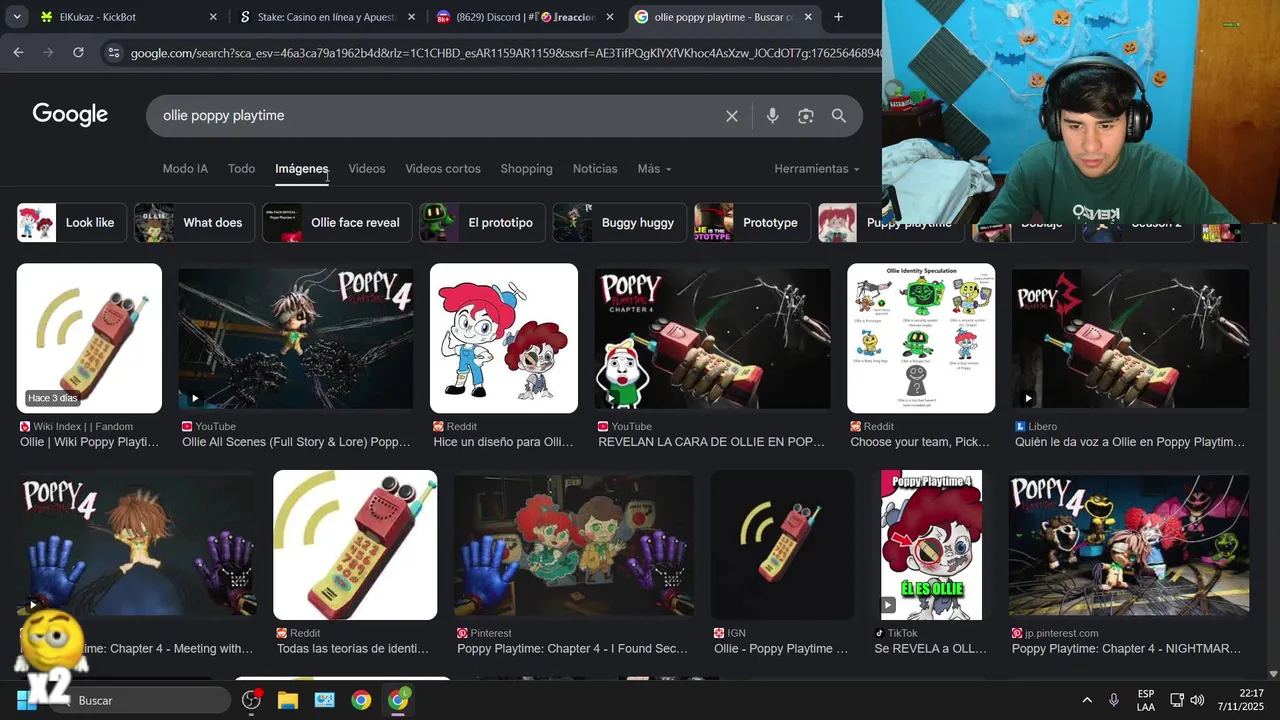Show hidden system tray icons chevron
This screenshot has width=1280, height=720.
1087,700
